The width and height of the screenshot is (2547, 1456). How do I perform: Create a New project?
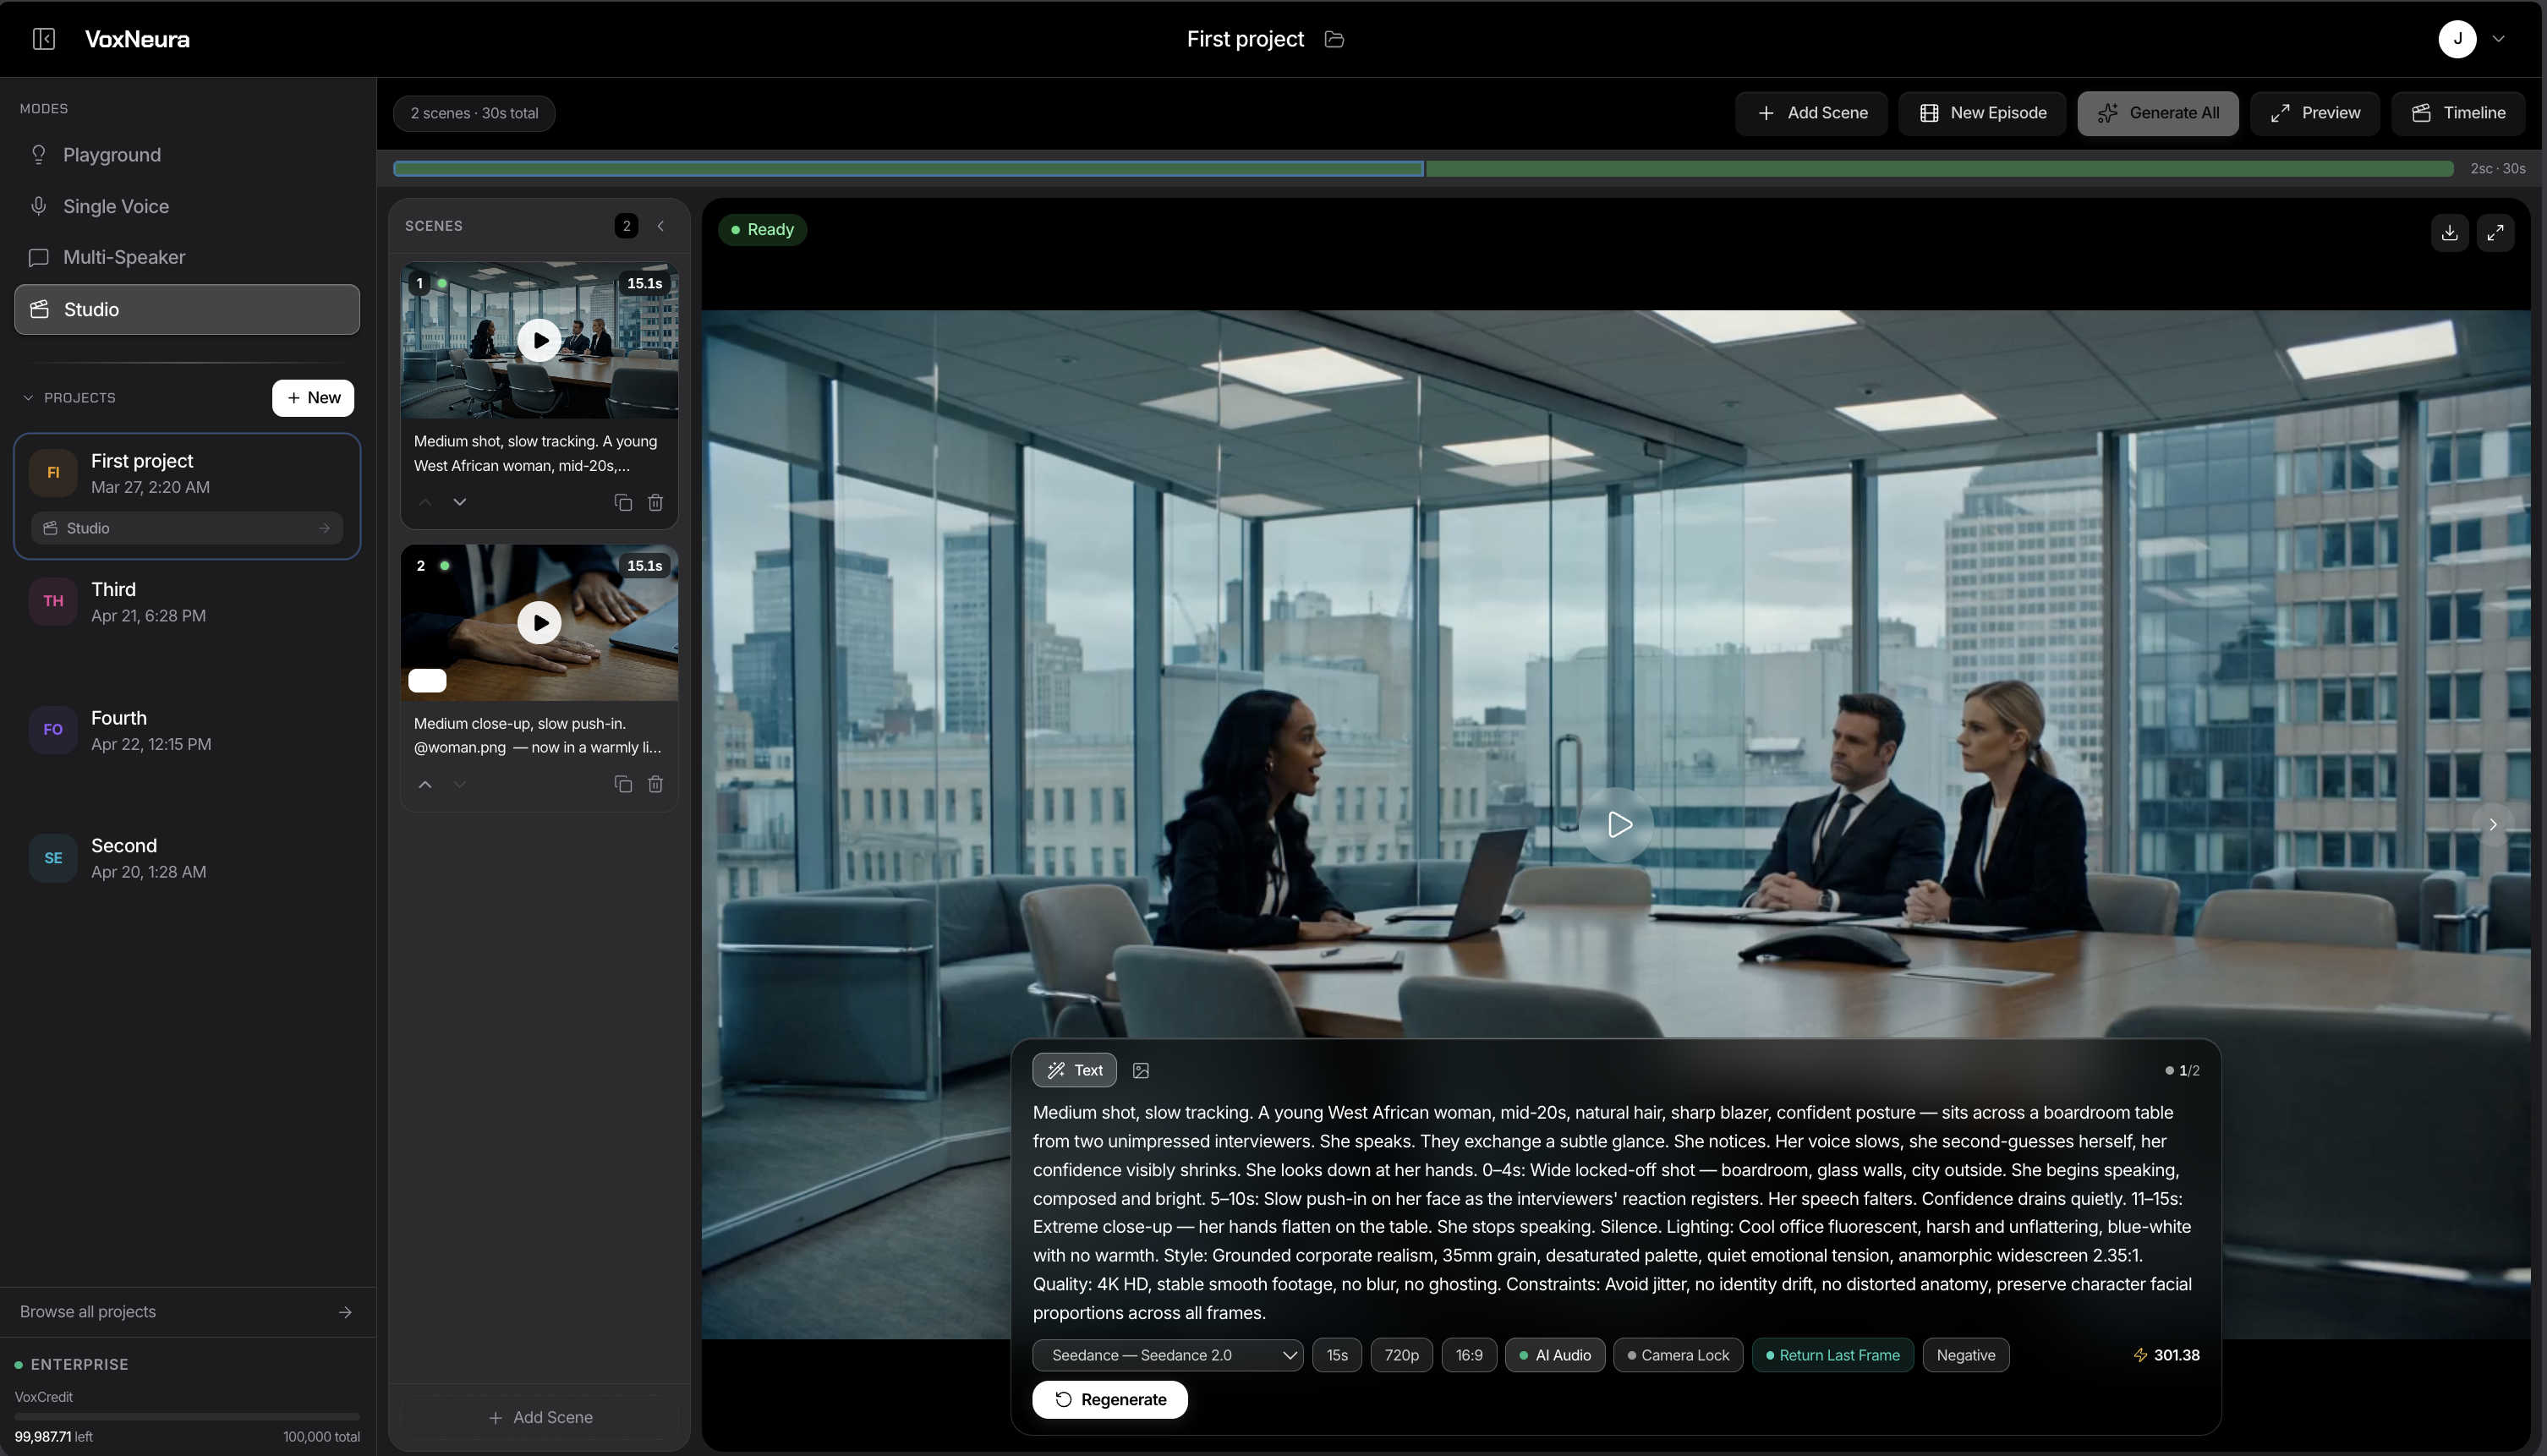313,398
